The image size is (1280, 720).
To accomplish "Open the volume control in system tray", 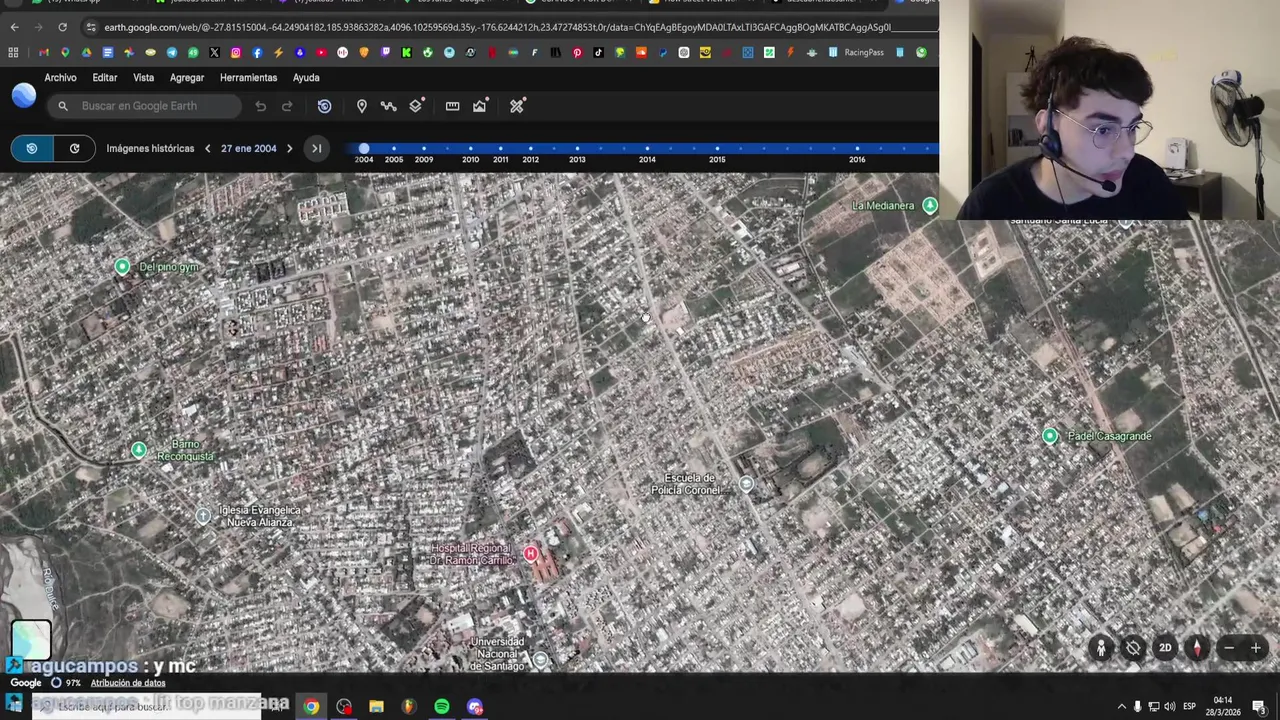I will 1170,707.
